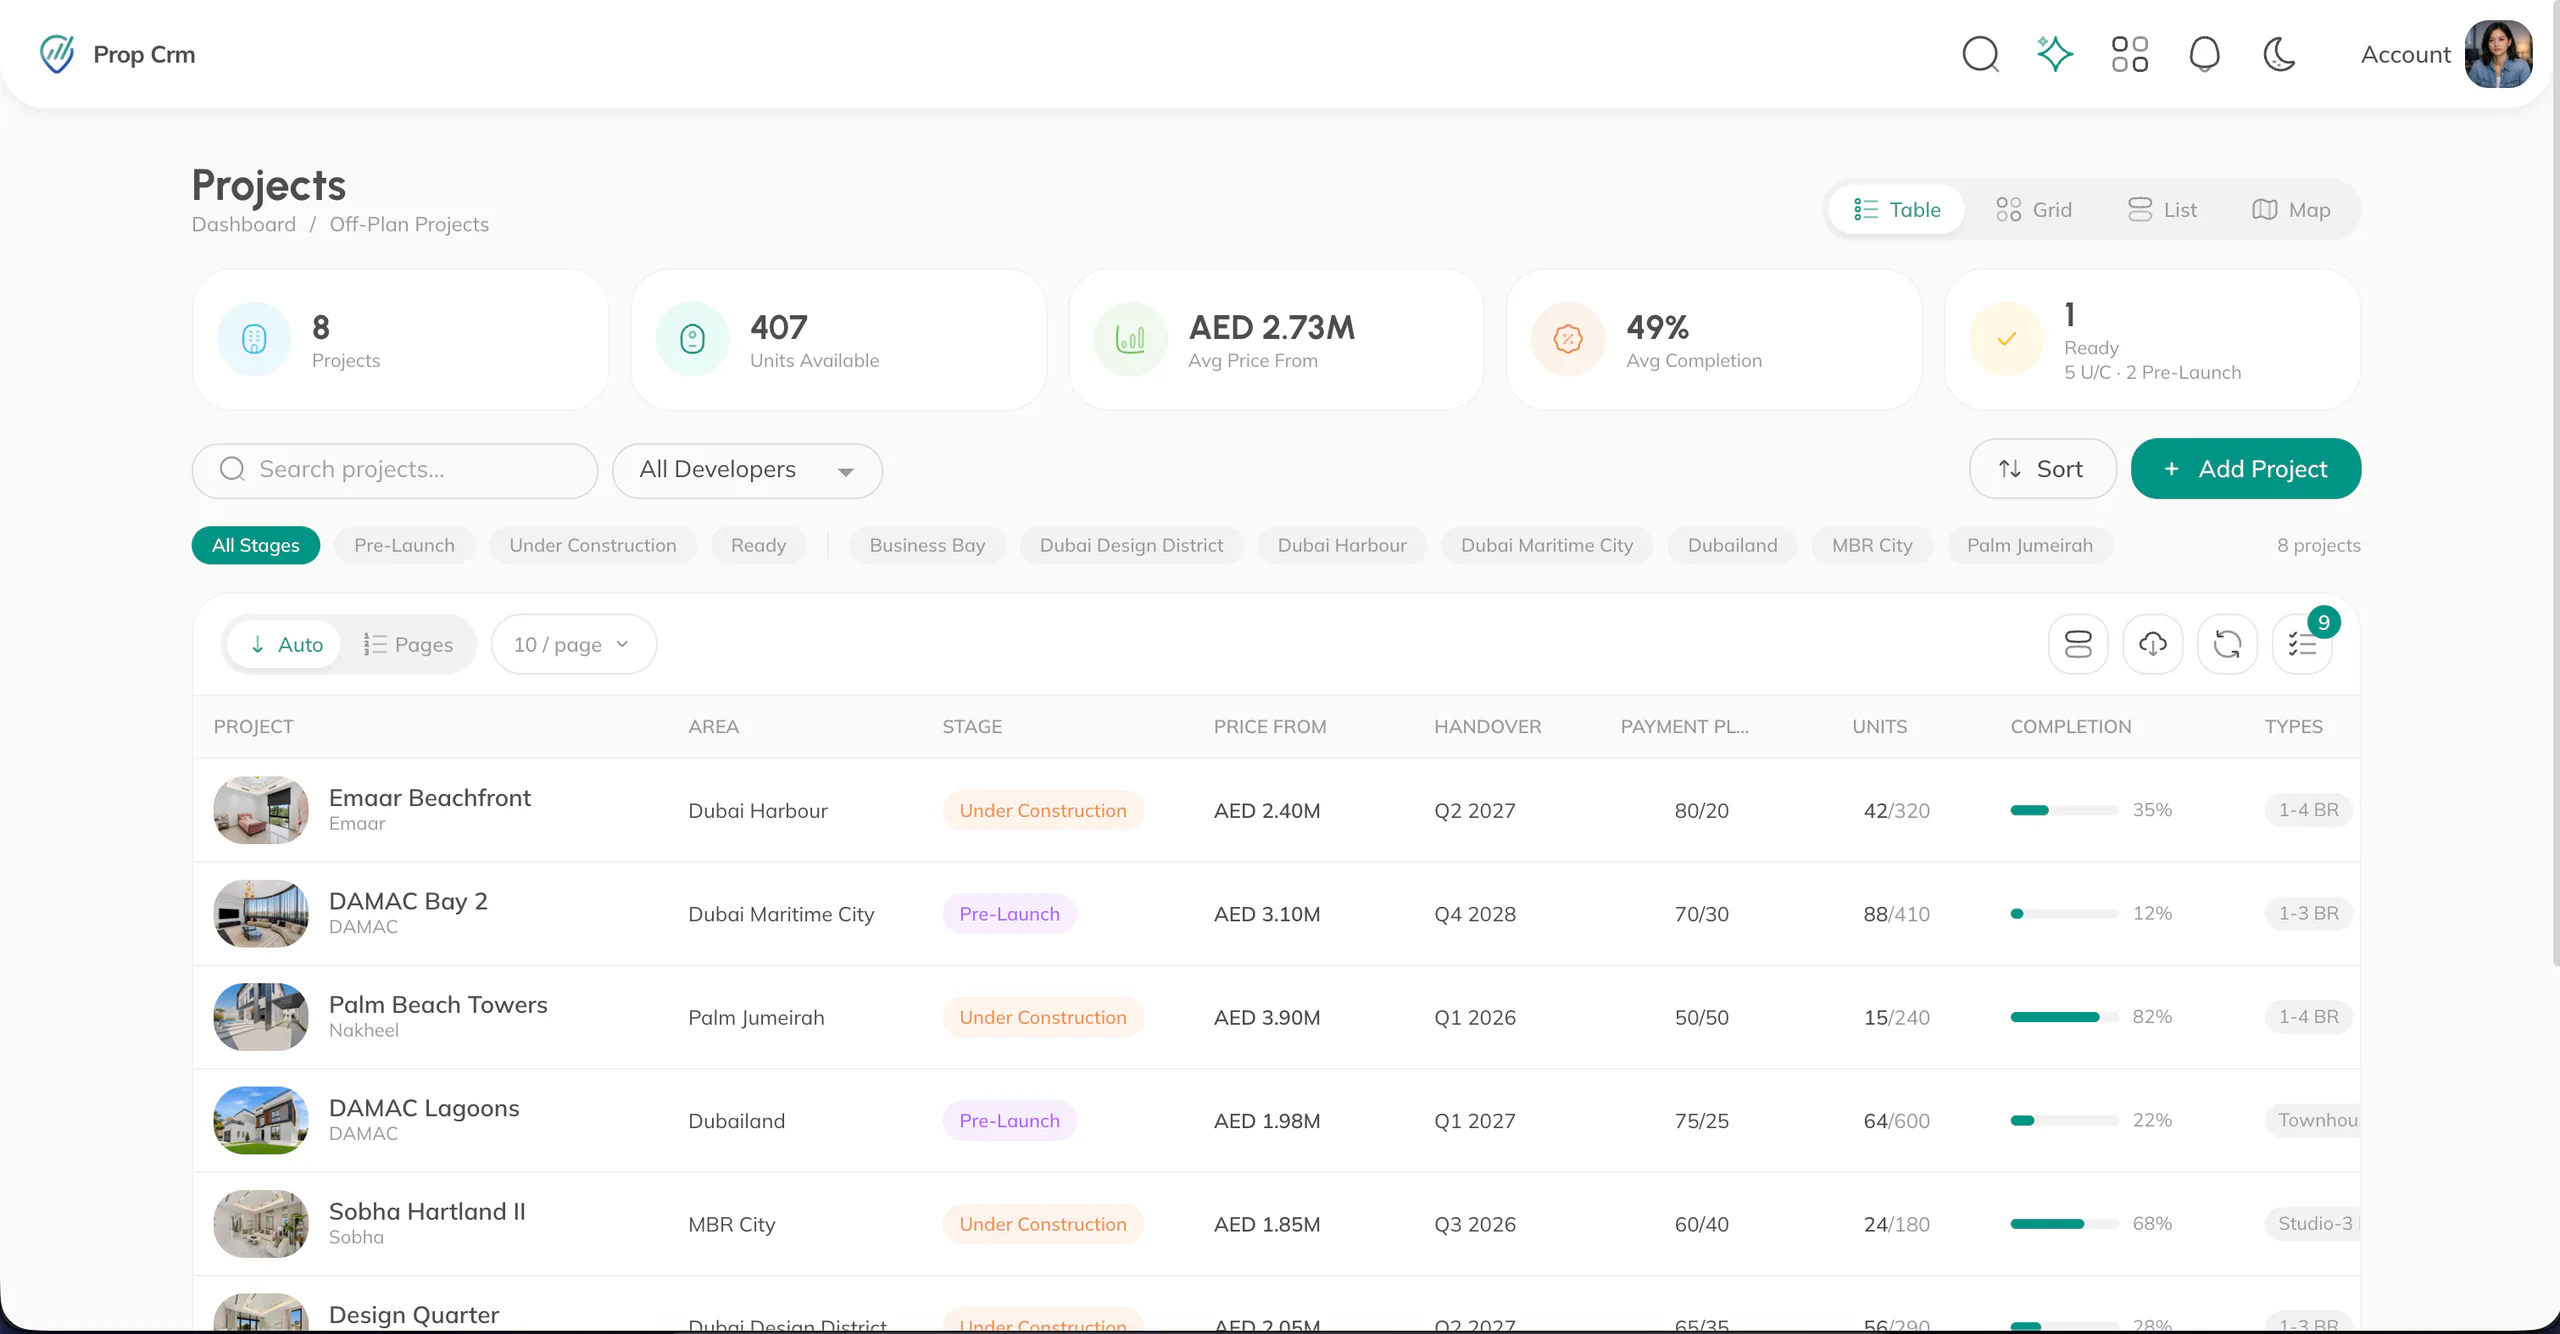Click Pre-Launch badge for DAMAC Bay 2
Screen dimensions: 2560x1334
(x=1009, y=914)
